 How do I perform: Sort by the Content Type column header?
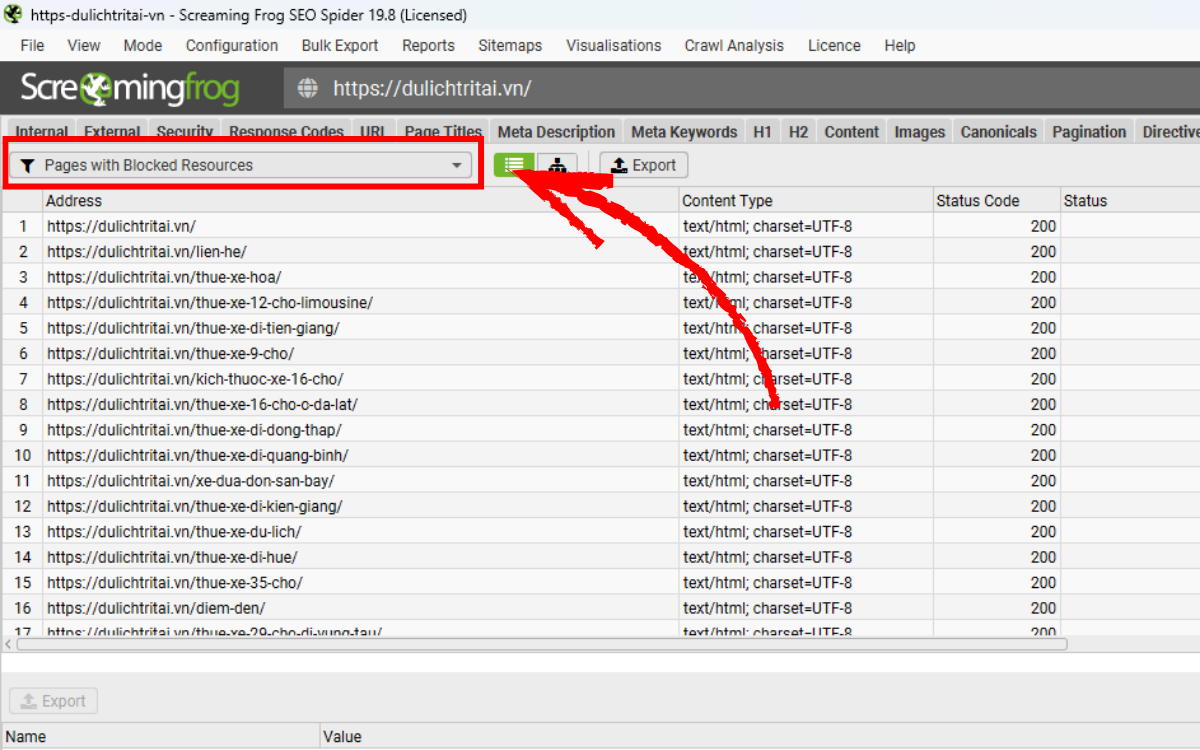tap(727, 201)
